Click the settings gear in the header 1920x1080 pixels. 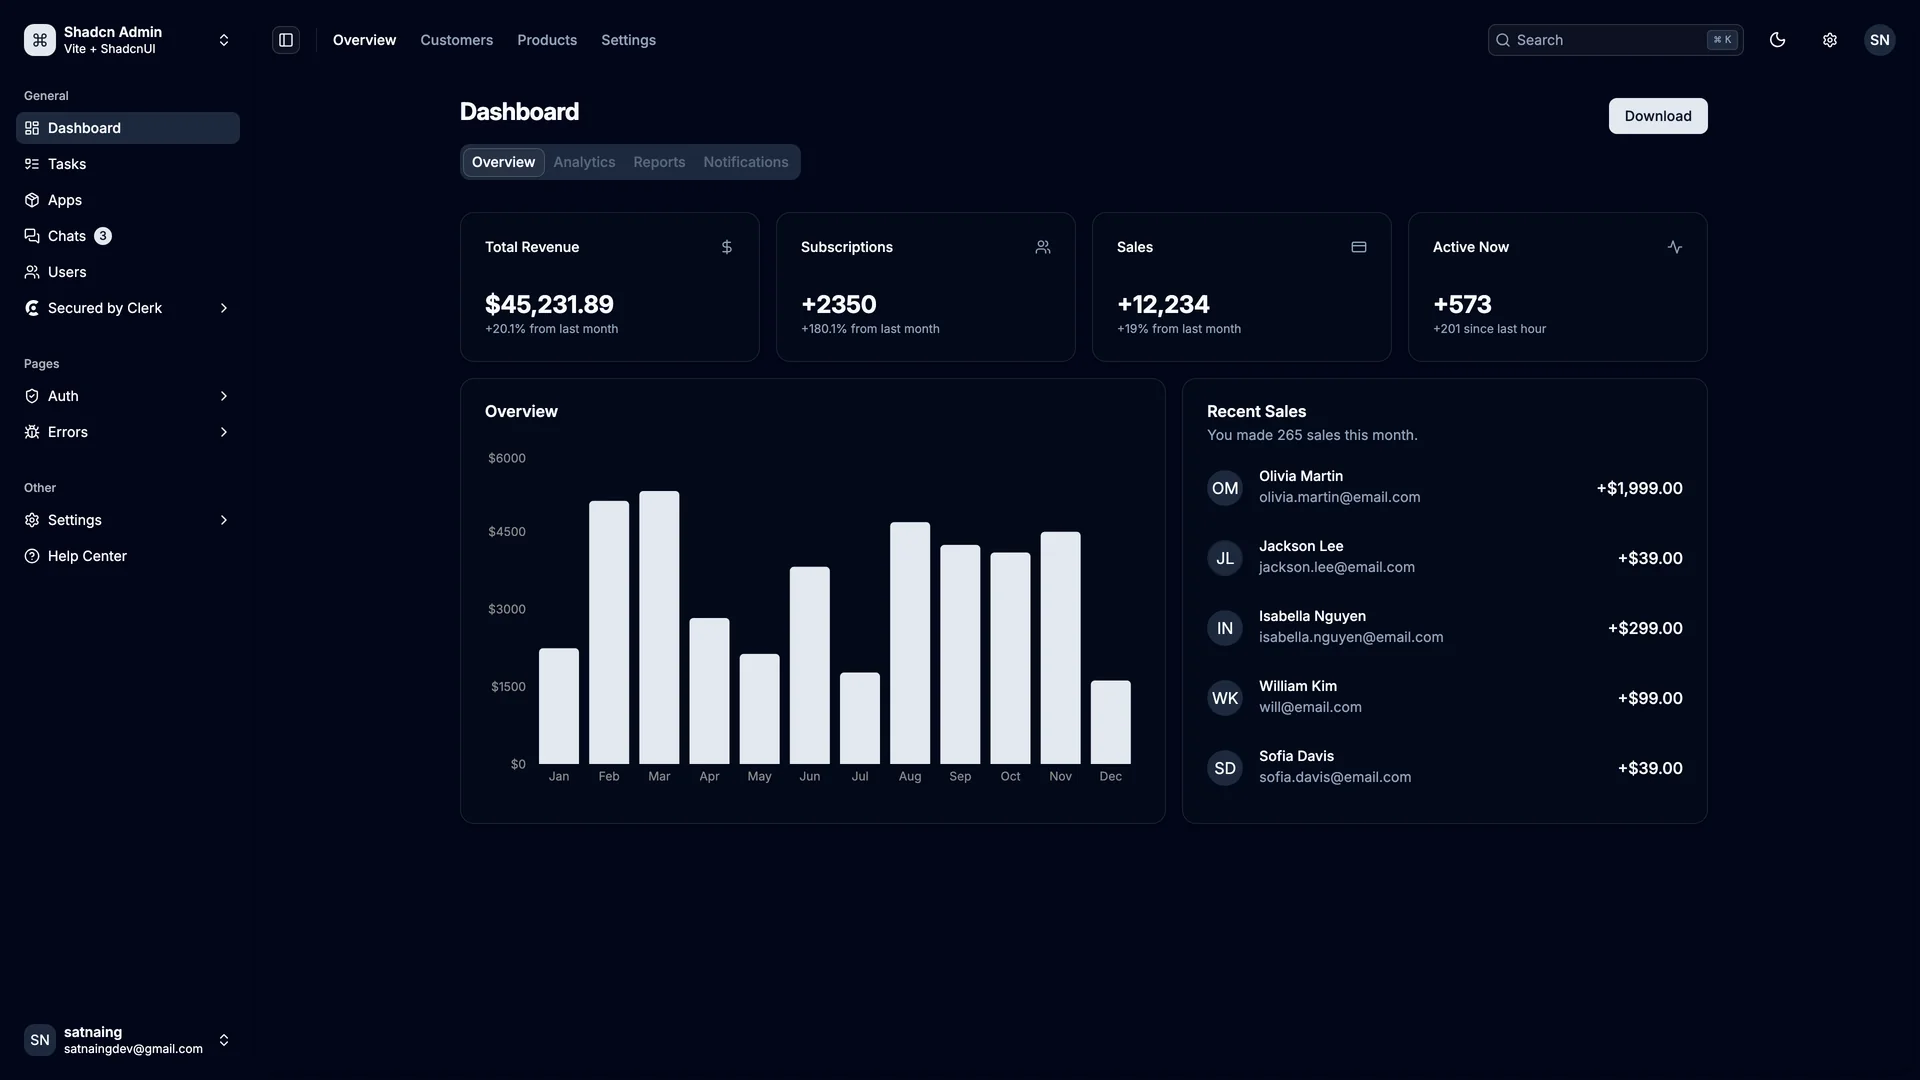click(1830, 40)
